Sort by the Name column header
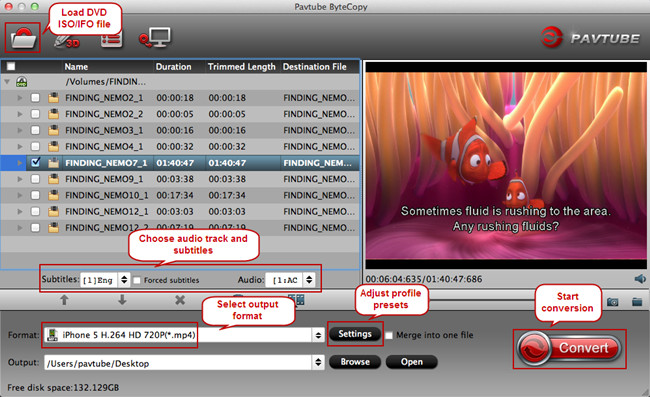The image size is (650, 397). [76, 67]
